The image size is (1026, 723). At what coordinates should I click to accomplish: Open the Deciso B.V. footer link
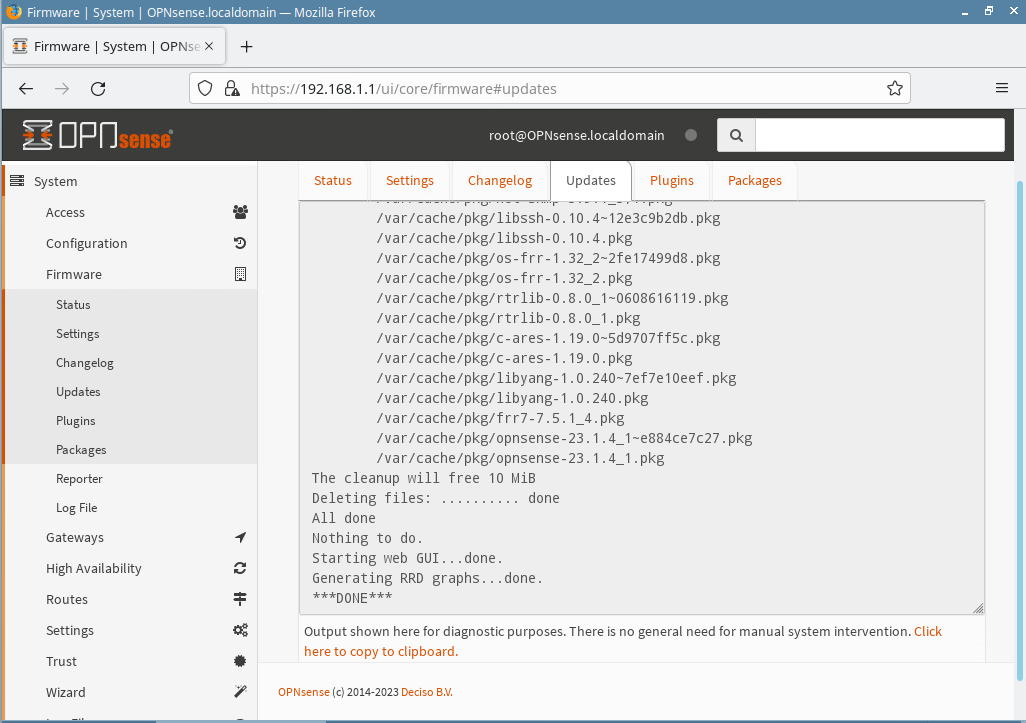pos(427,692)
